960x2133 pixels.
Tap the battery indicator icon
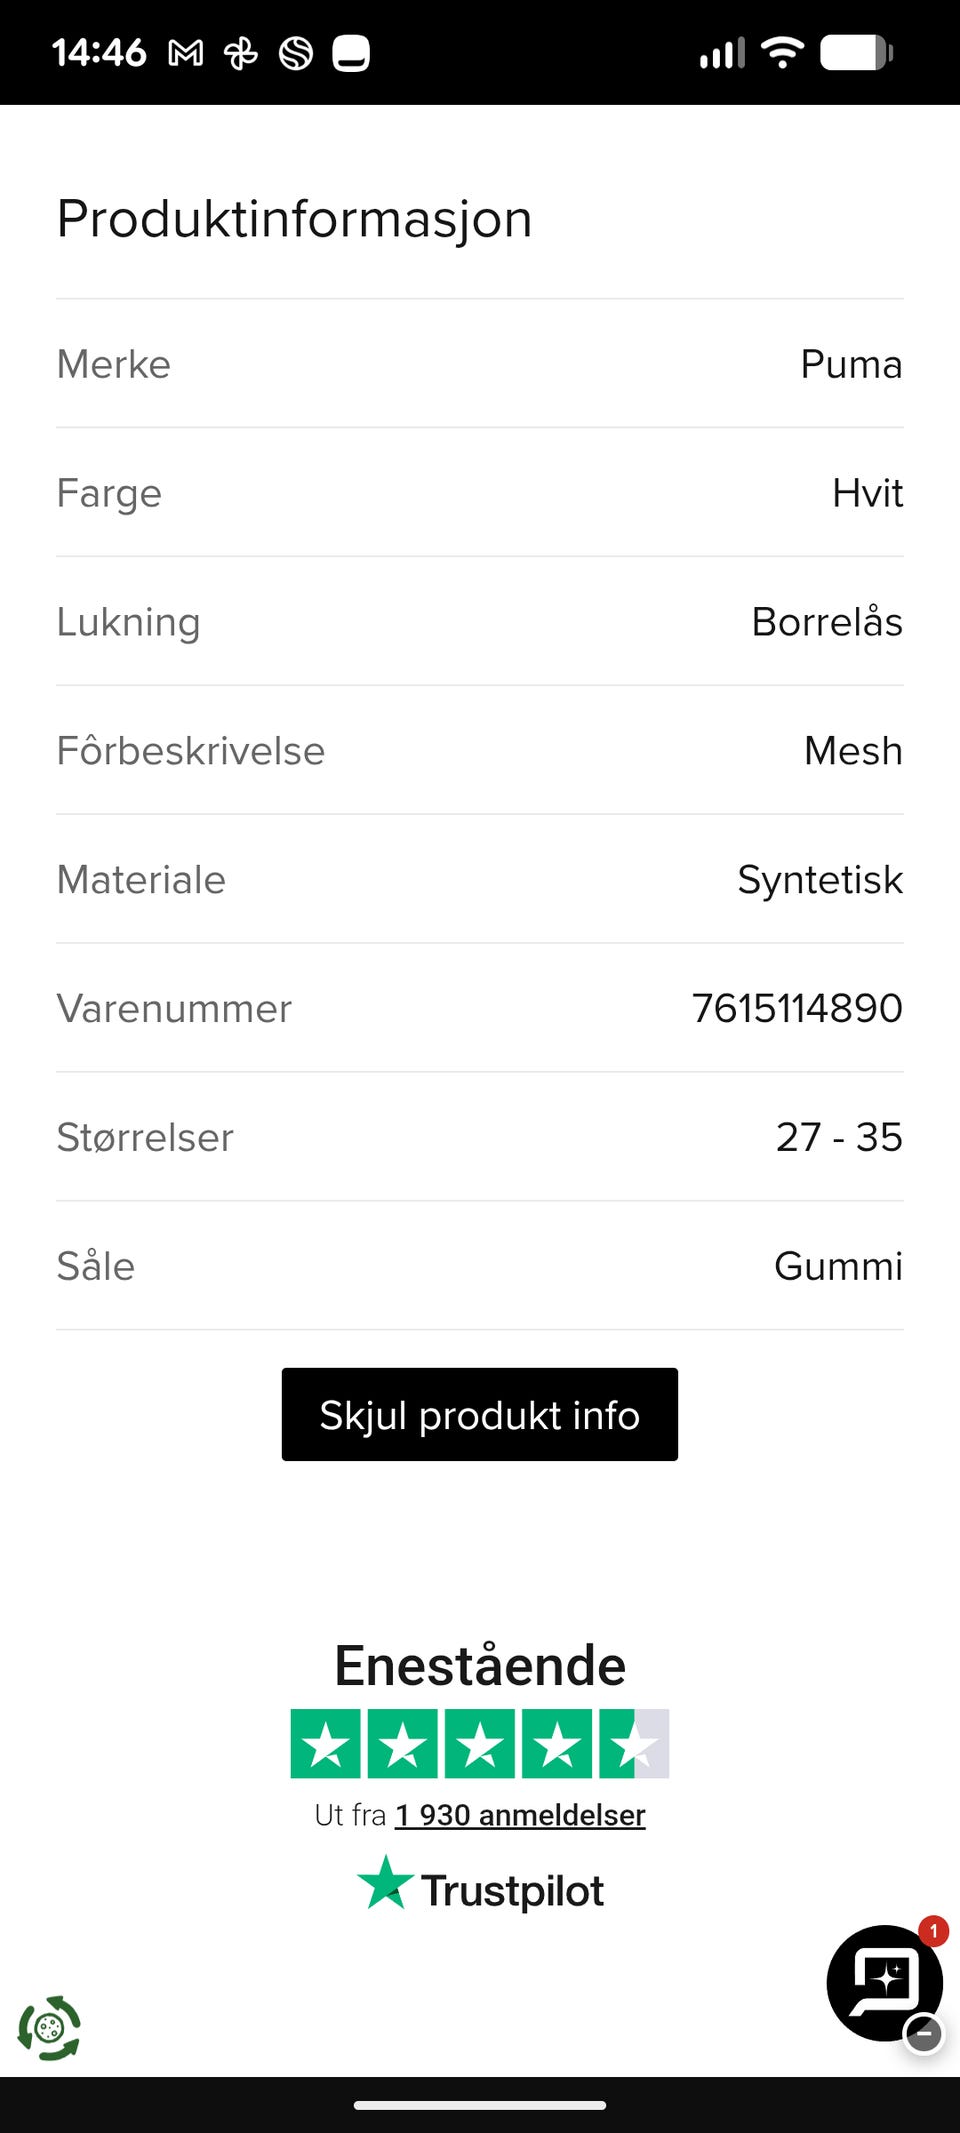(856, 53)
